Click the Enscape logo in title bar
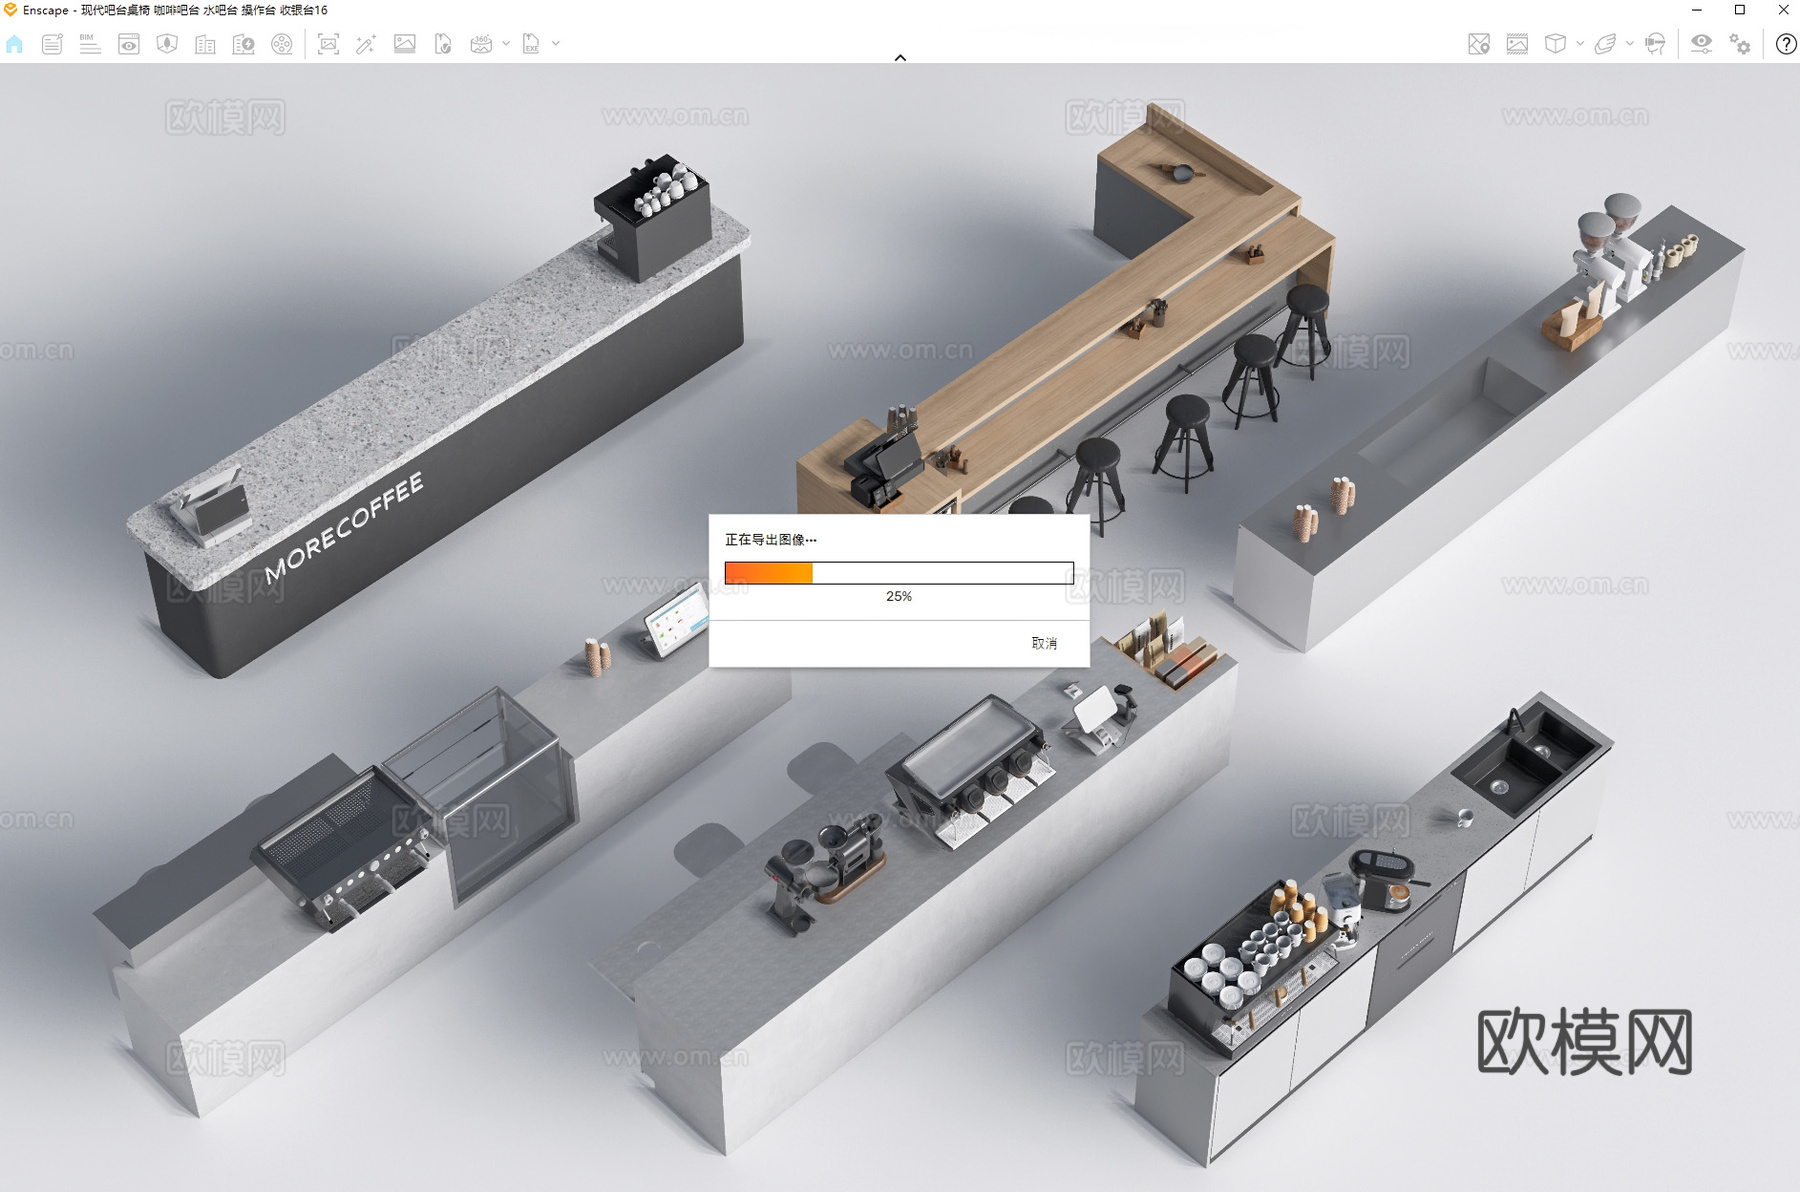Screen dimensions: 1800x1192 (10, 10)
